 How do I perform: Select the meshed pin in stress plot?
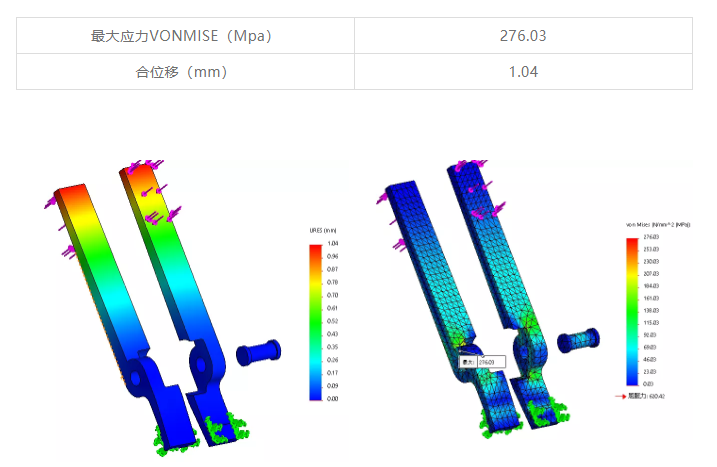(x=578, y=341)
